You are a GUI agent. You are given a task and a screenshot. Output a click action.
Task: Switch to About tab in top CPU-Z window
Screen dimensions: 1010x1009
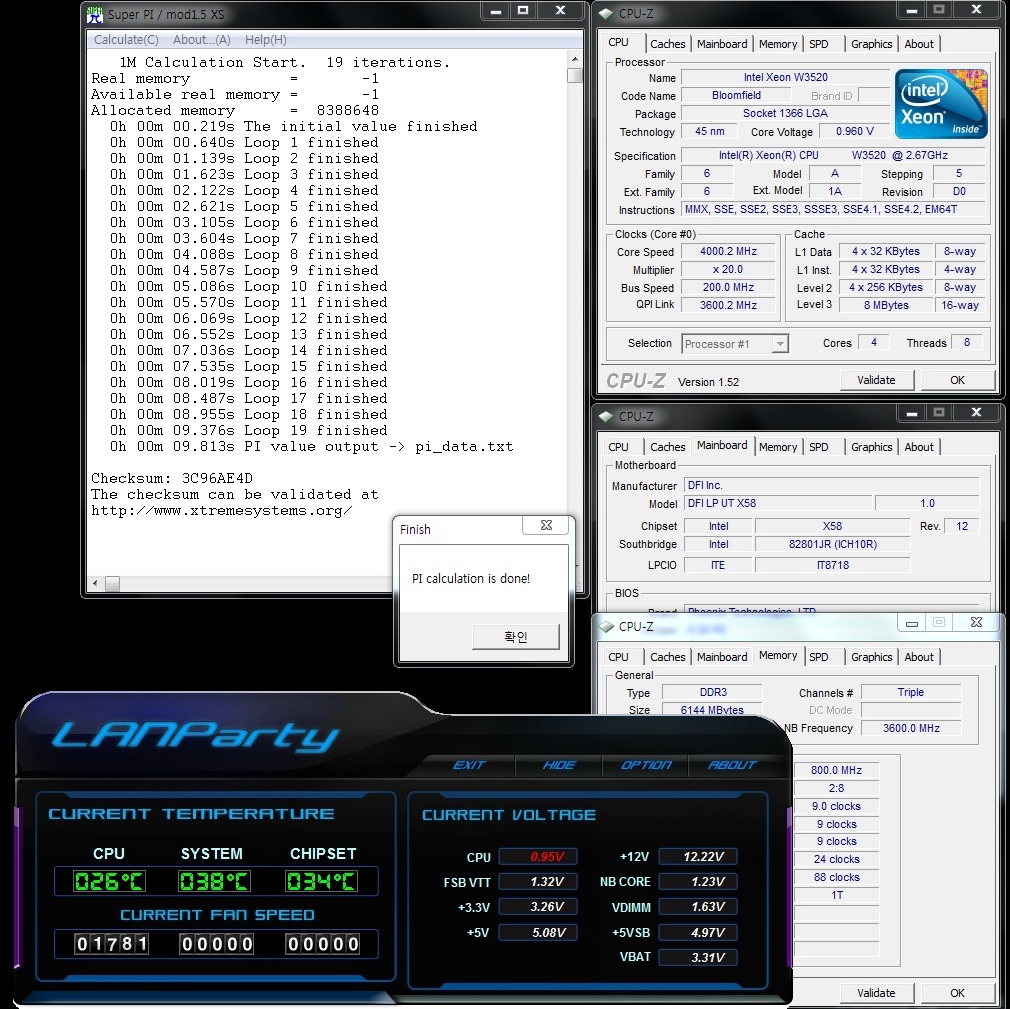[919, 44]
